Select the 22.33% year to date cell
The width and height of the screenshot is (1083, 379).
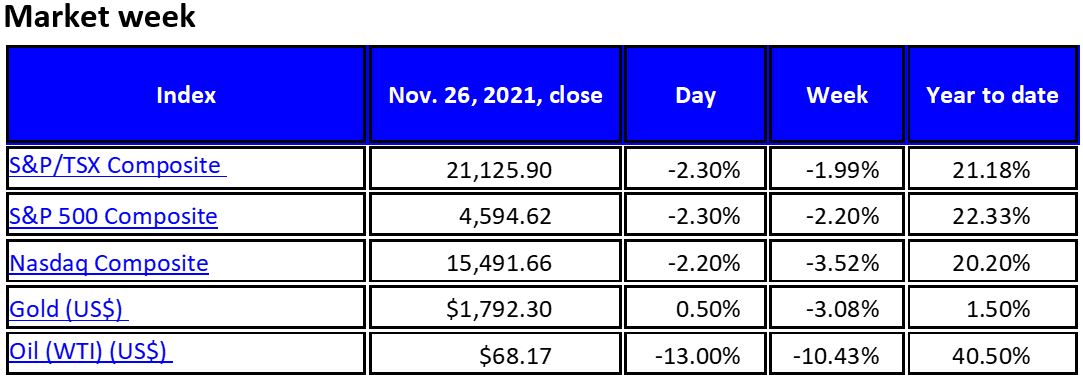click(992, 215)
